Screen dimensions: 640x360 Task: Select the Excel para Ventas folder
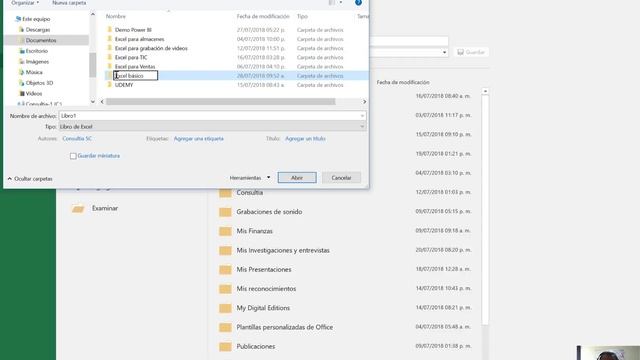tap(135, 67)
